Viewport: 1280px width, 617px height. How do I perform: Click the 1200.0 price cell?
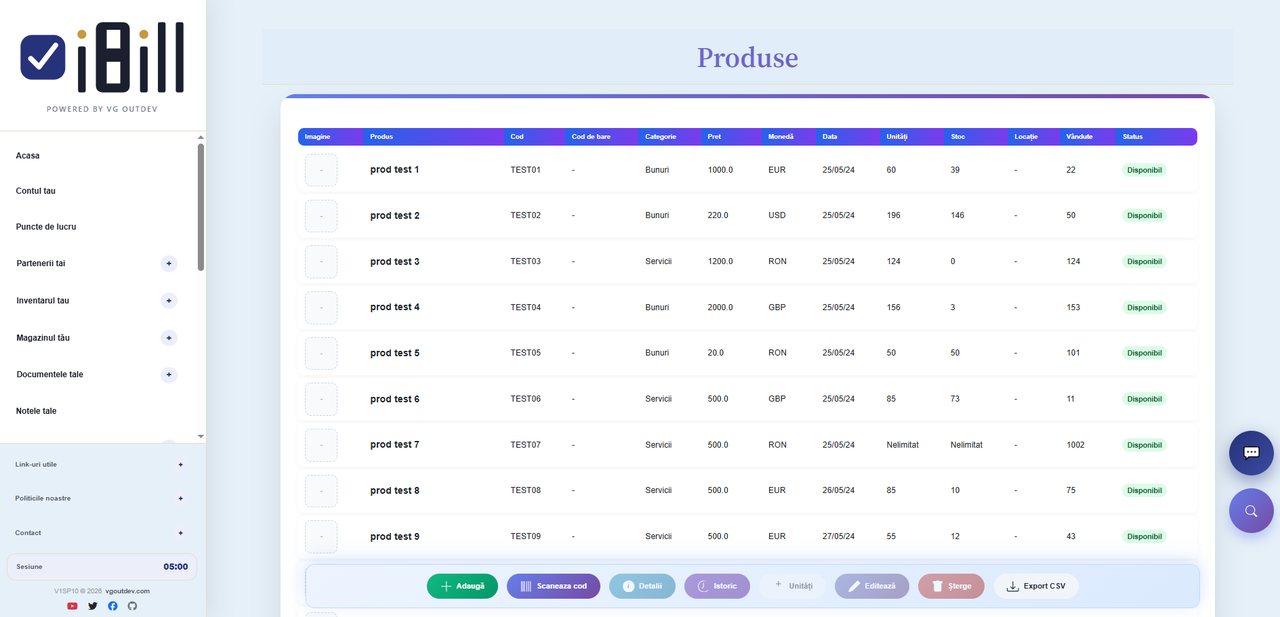pyautogui.click(x=720, y=262)
